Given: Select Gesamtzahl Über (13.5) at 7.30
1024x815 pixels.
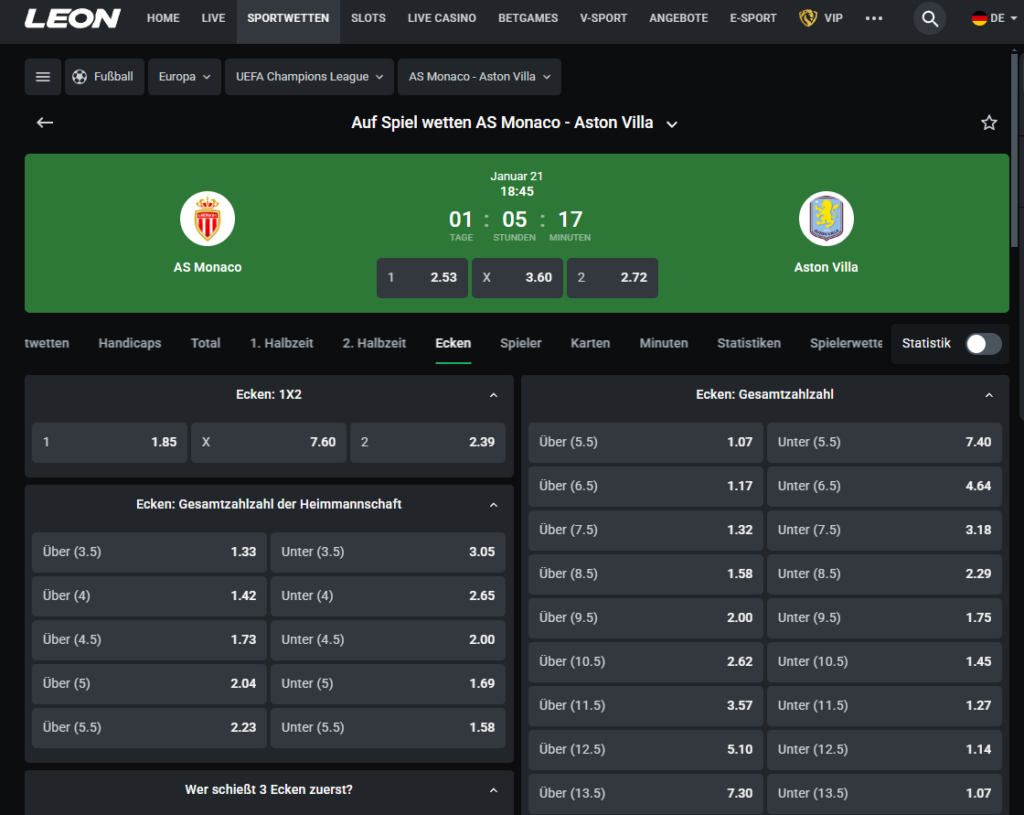Looking at the screenshot, I should pos(646,793).
